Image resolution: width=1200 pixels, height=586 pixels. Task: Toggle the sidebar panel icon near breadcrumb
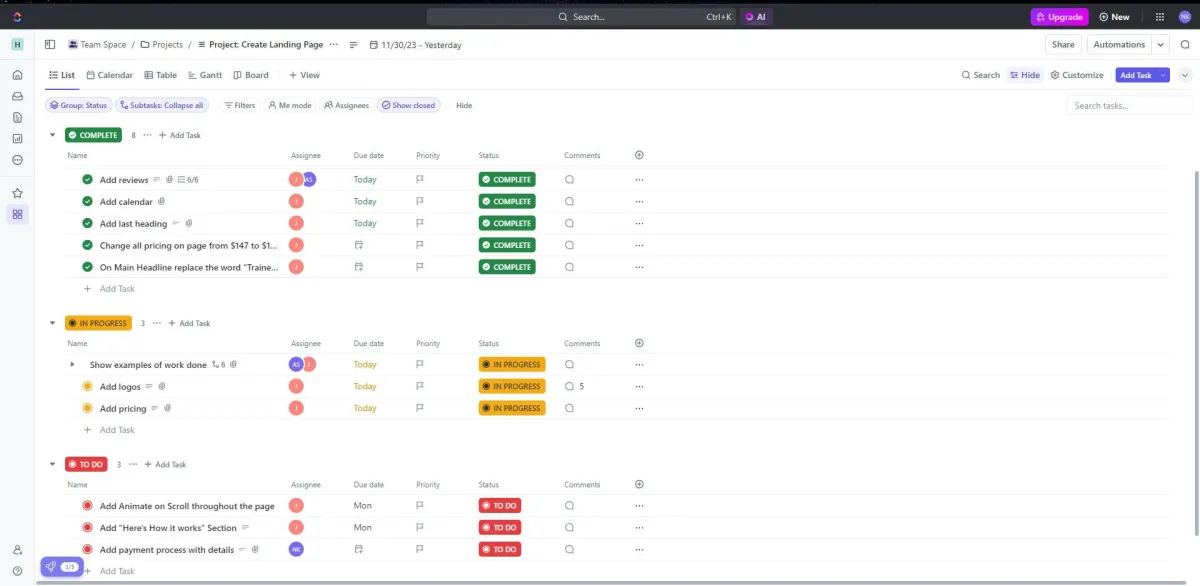point(50,45)
